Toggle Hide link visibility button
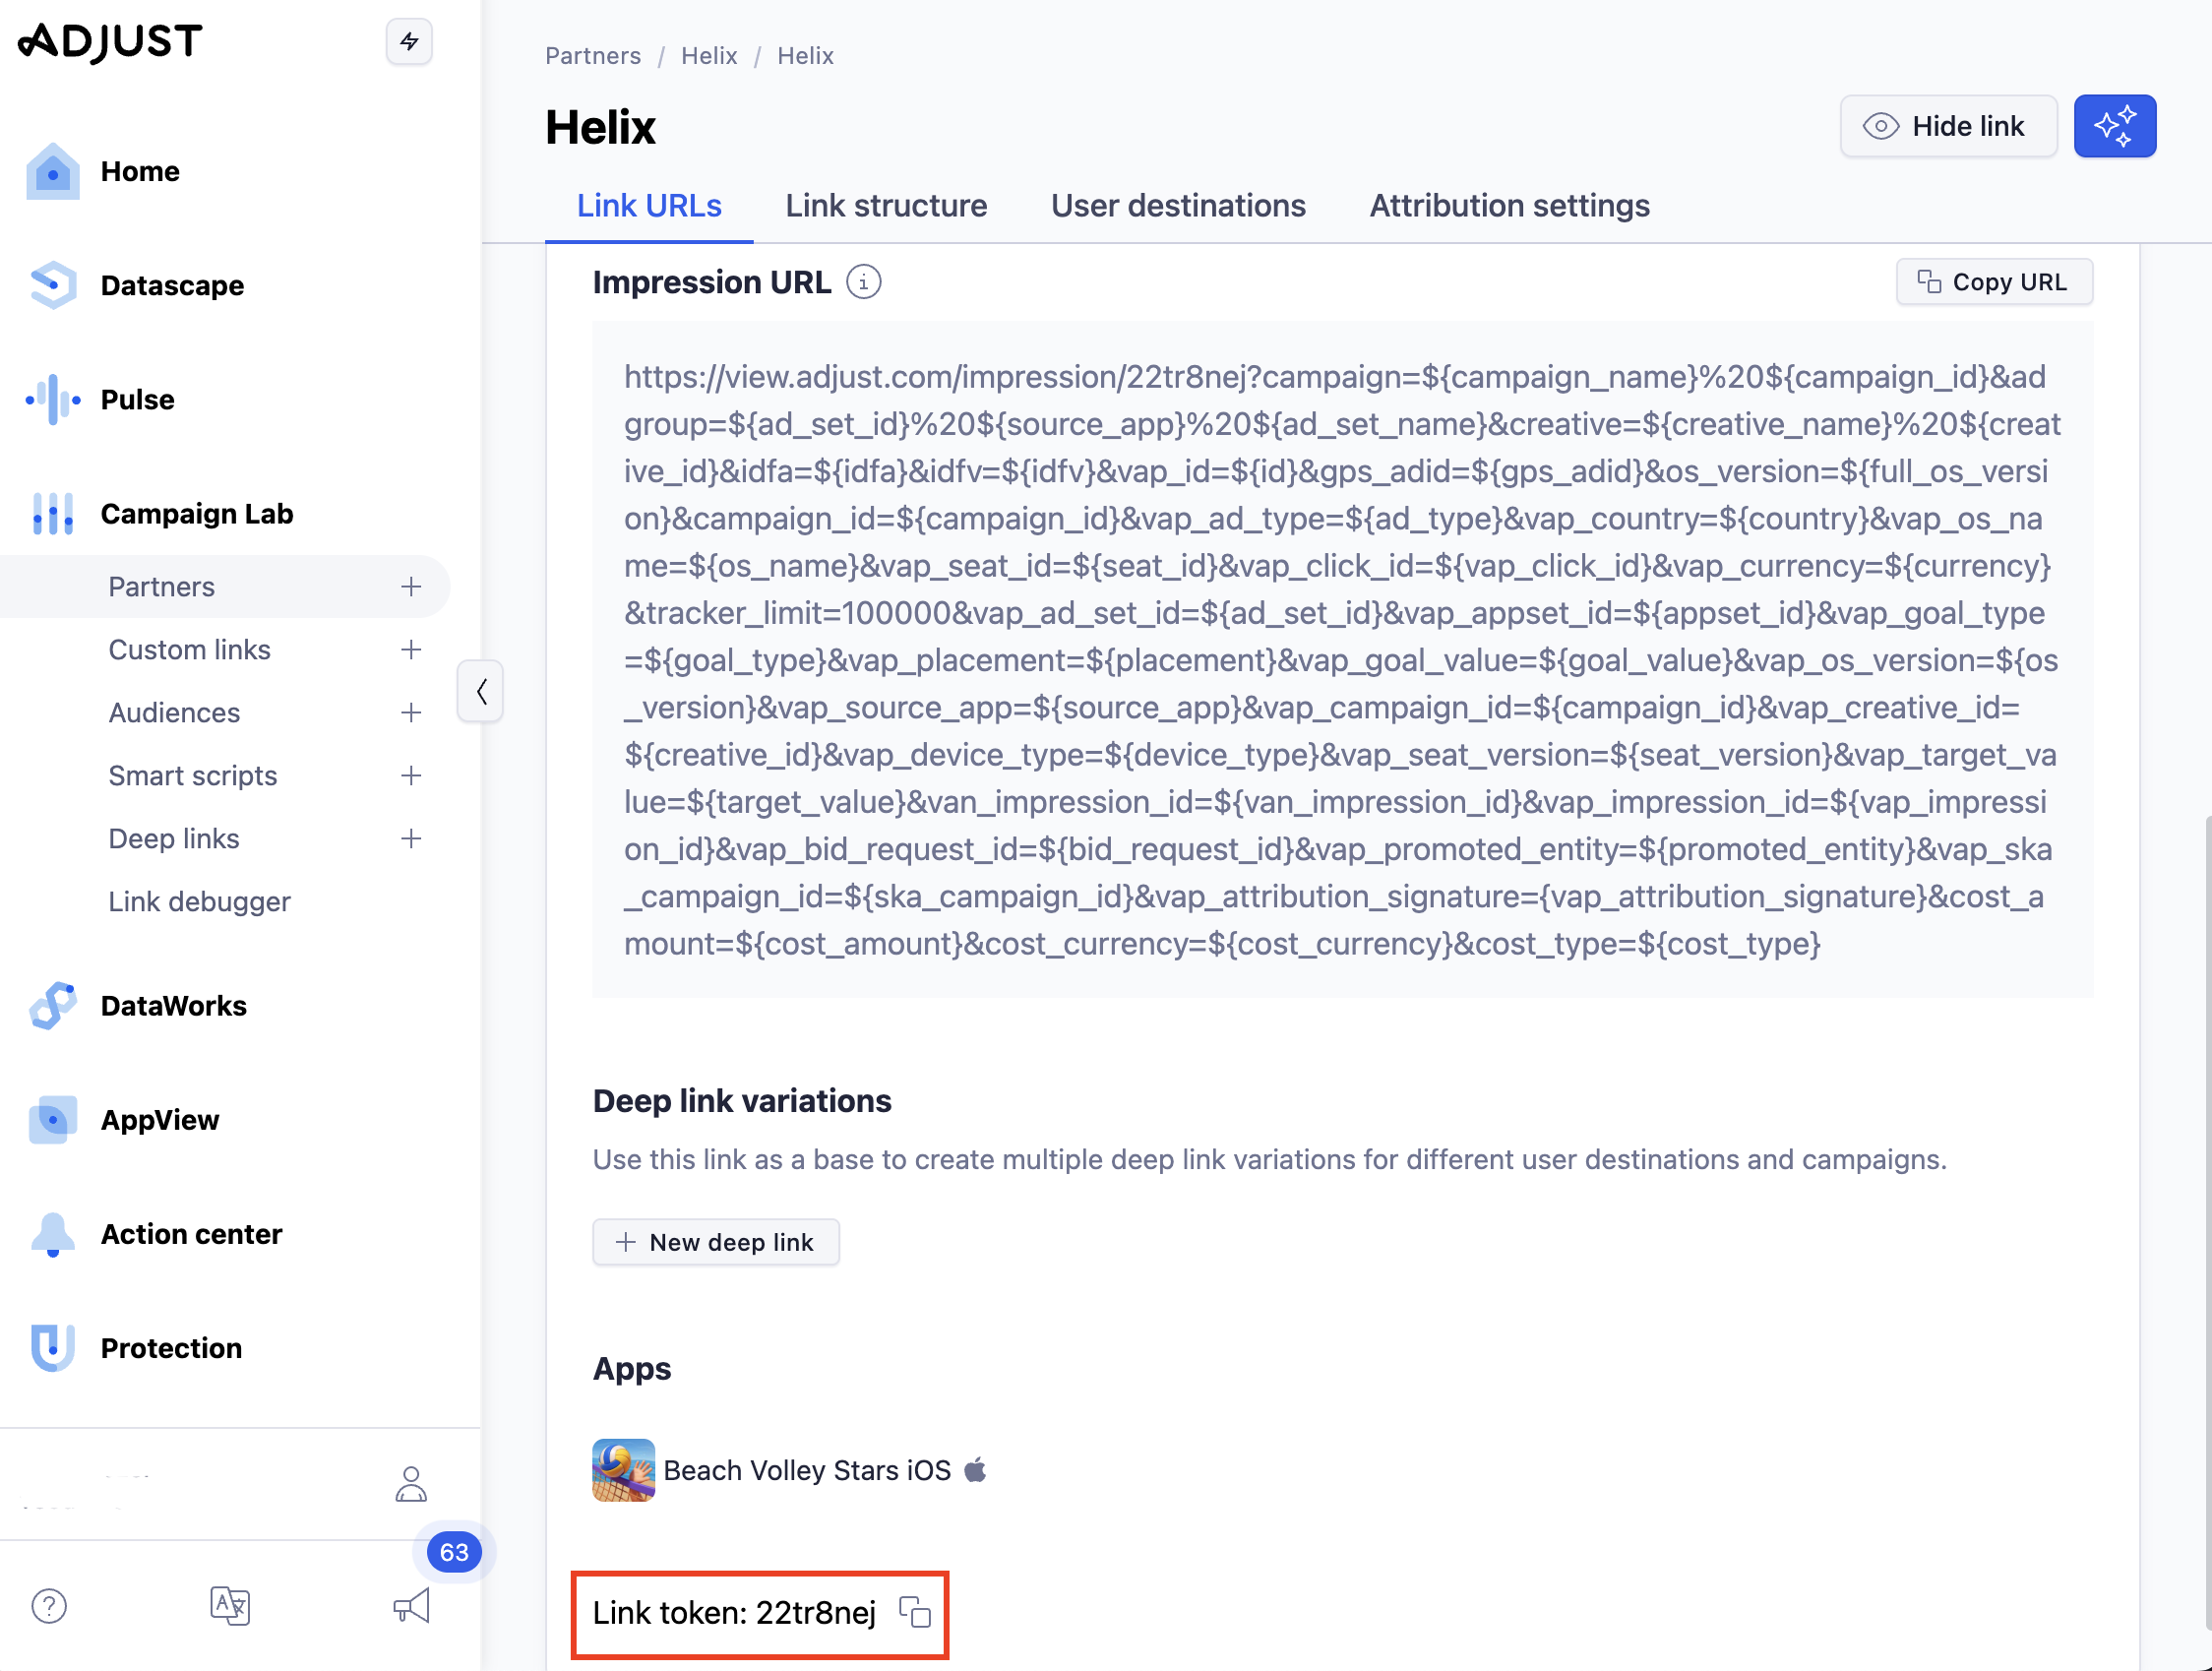 click(1948, 126)
